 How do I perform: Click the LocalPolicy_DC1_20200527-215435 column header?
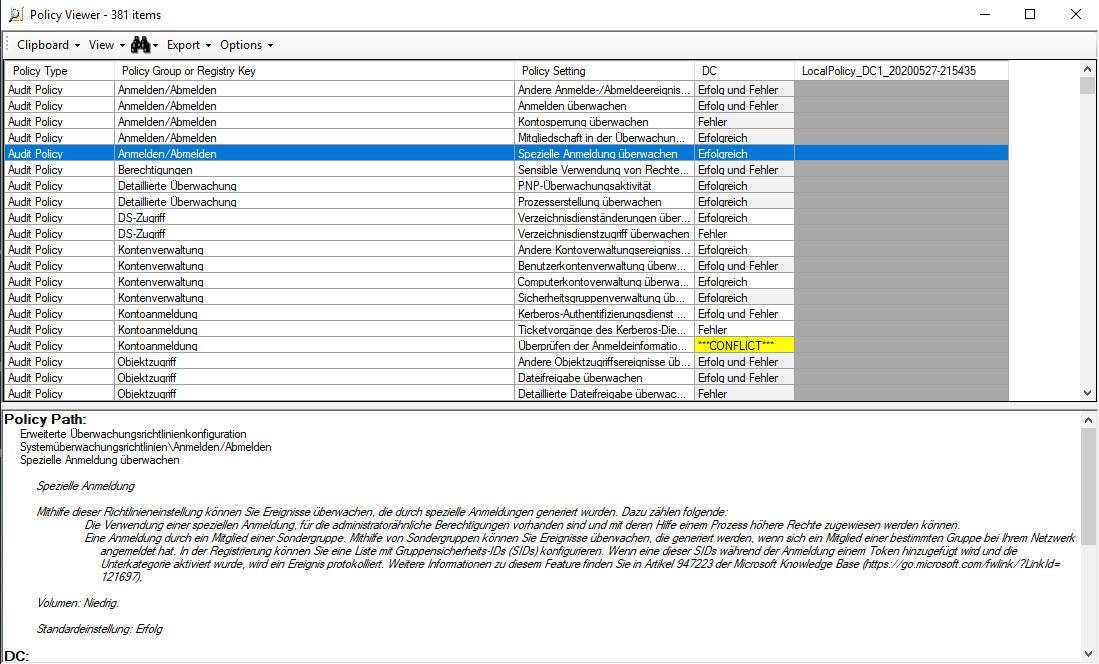click(900, 71)
